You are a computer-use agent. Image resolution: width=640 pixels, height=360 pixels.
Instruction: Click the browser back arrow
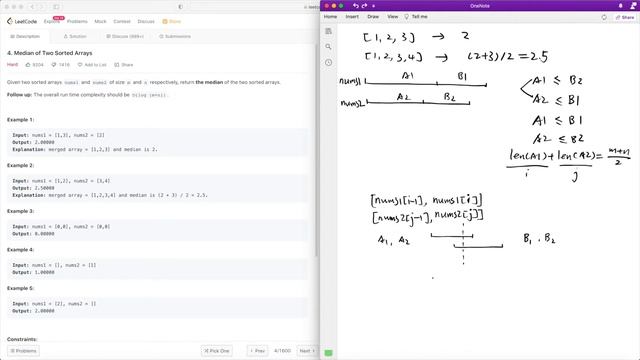click(32, 7)
